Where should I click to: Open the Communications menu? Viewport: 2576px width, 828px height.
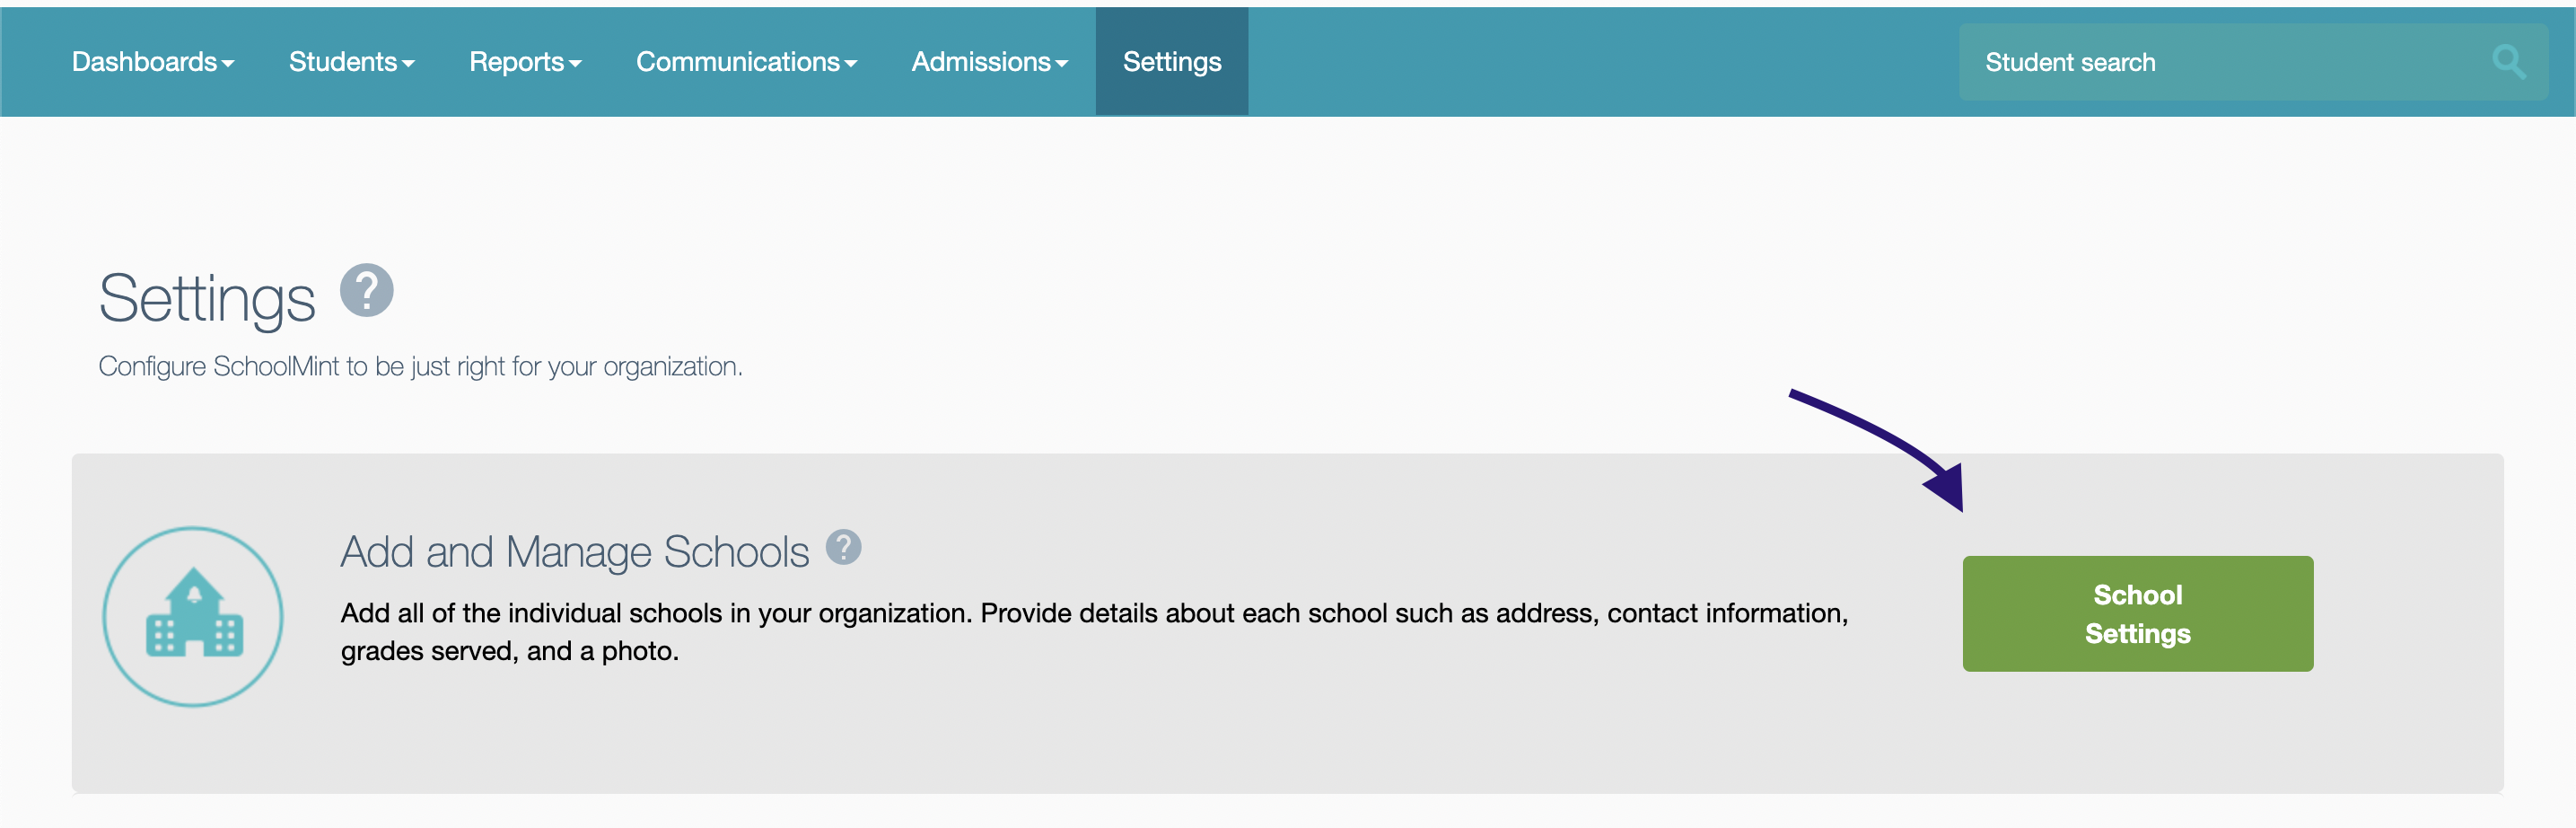pos(746,62)
